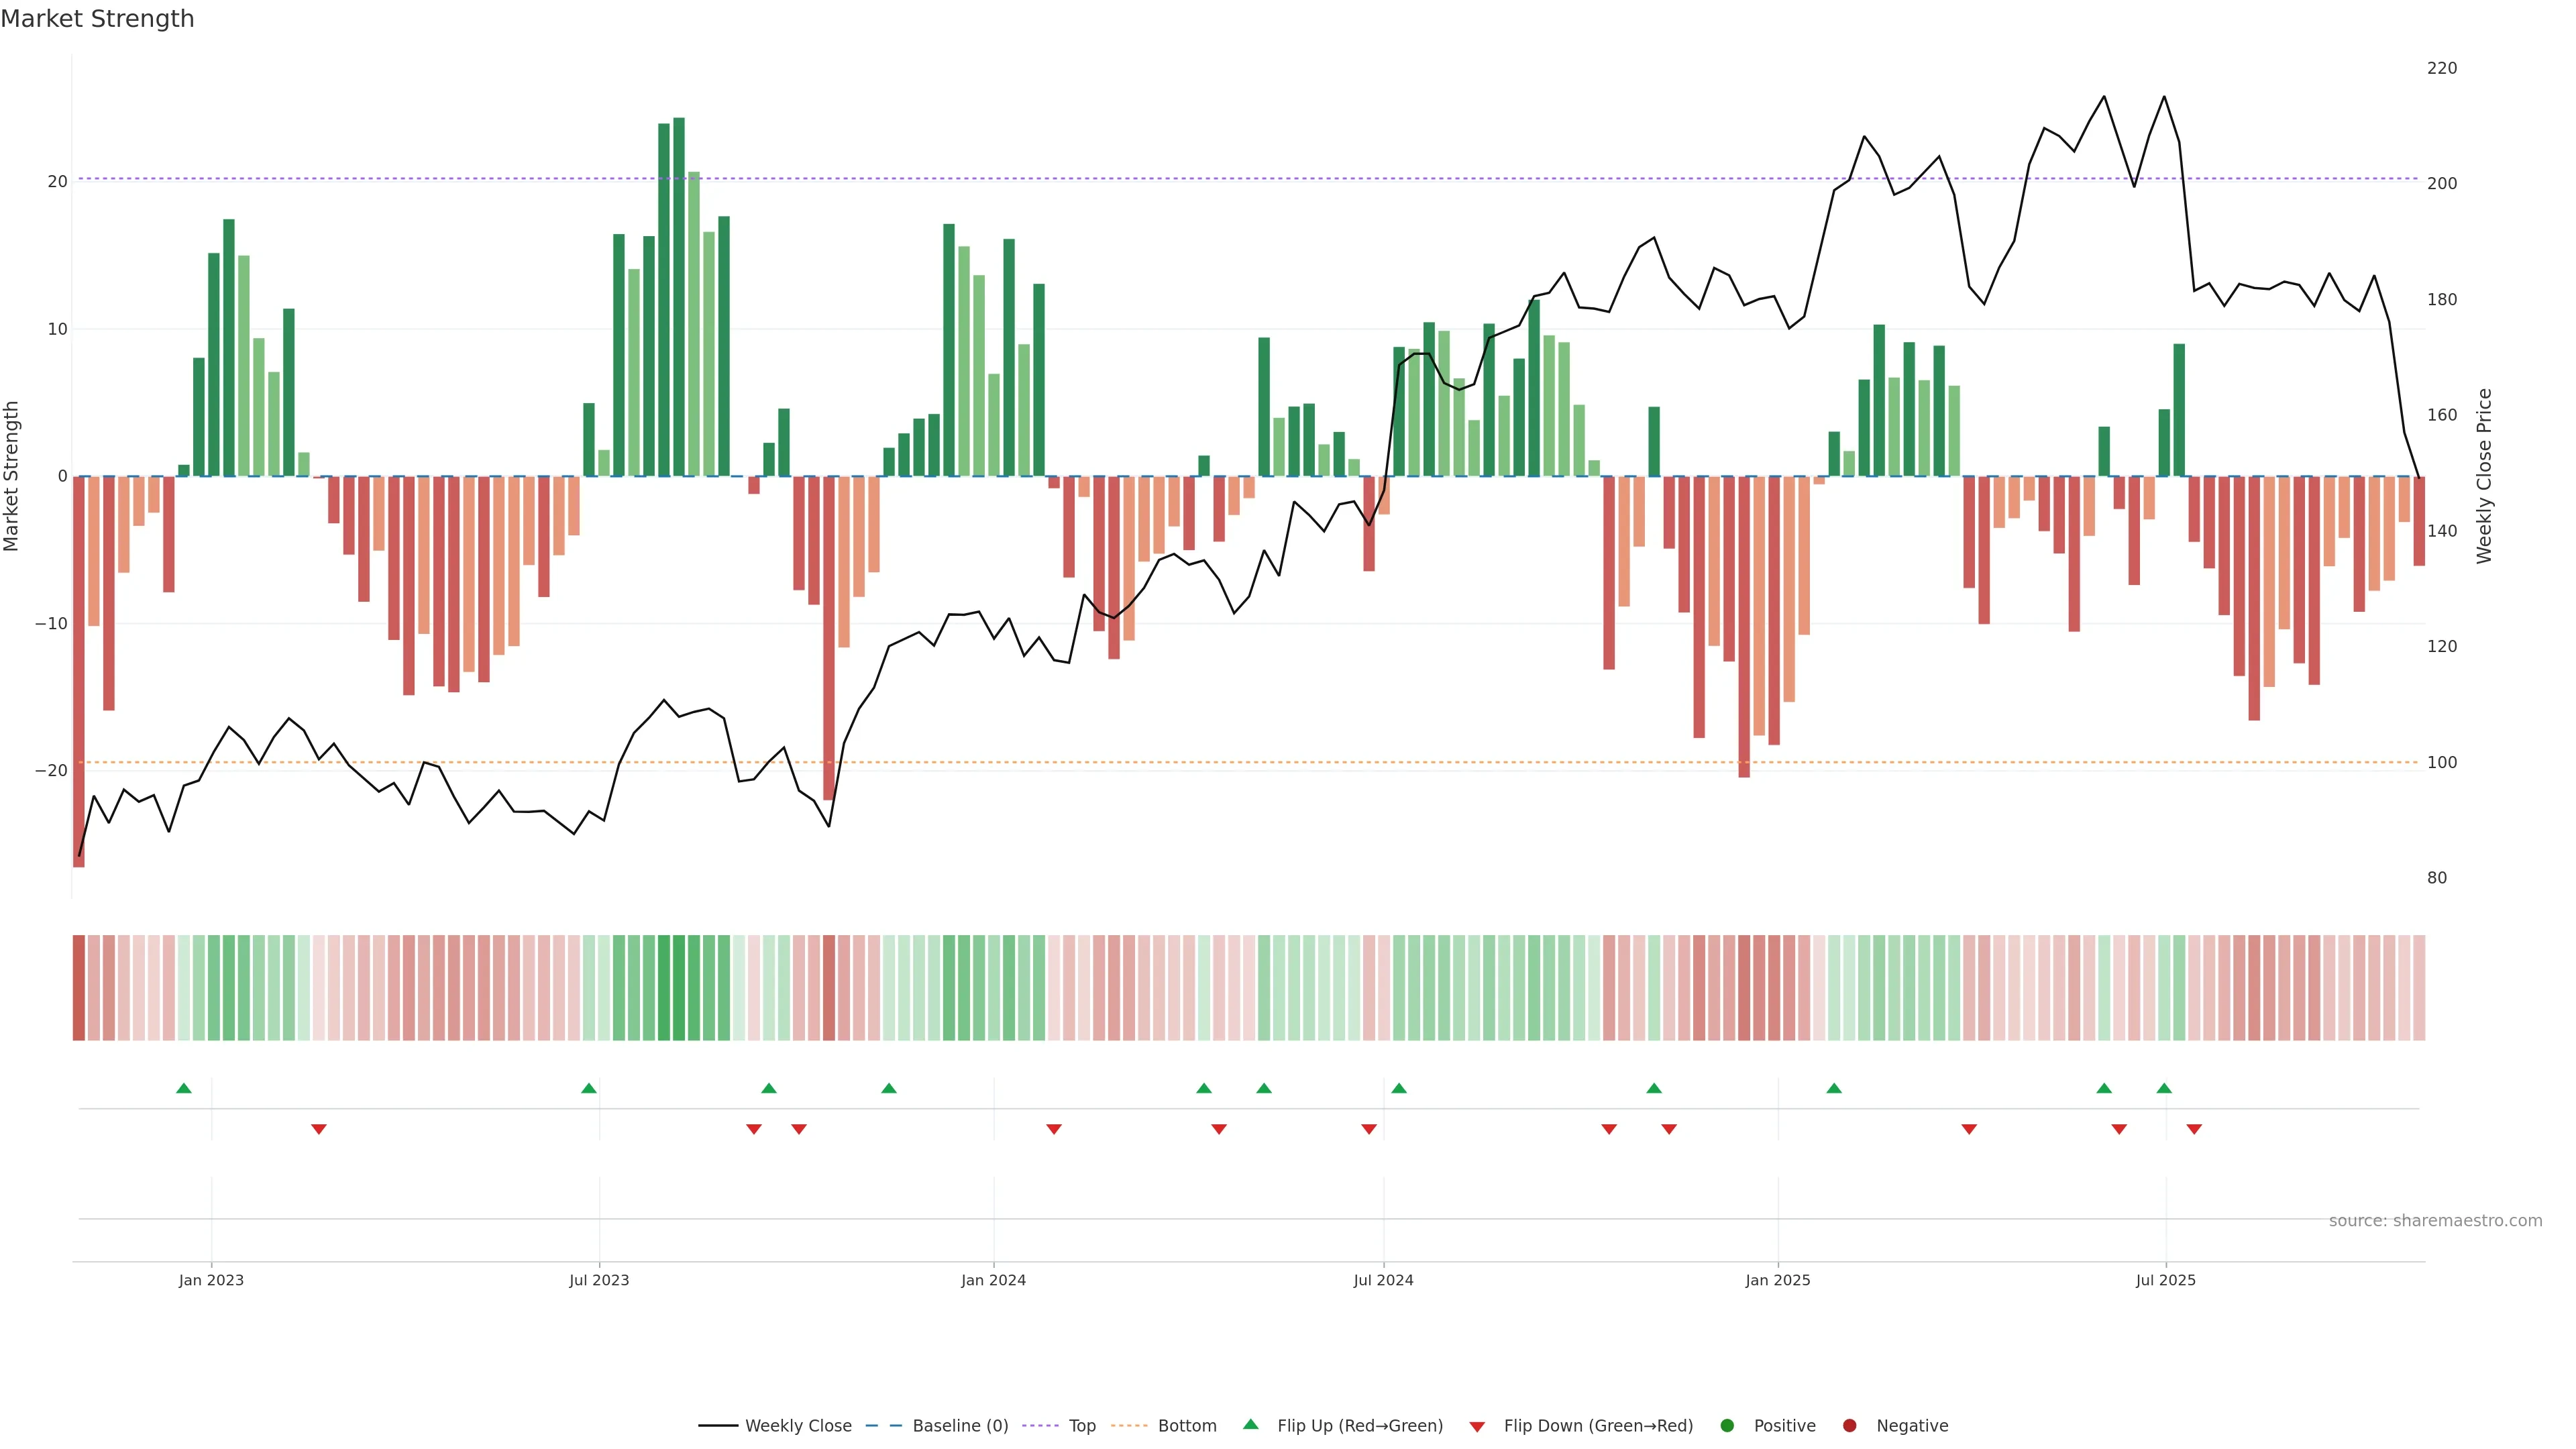Image resolution: width=2576 pixels, height=1449 pixels.
Task: Click the rightmost red flip-down triangle marker
Action: pos(2194,1129)
